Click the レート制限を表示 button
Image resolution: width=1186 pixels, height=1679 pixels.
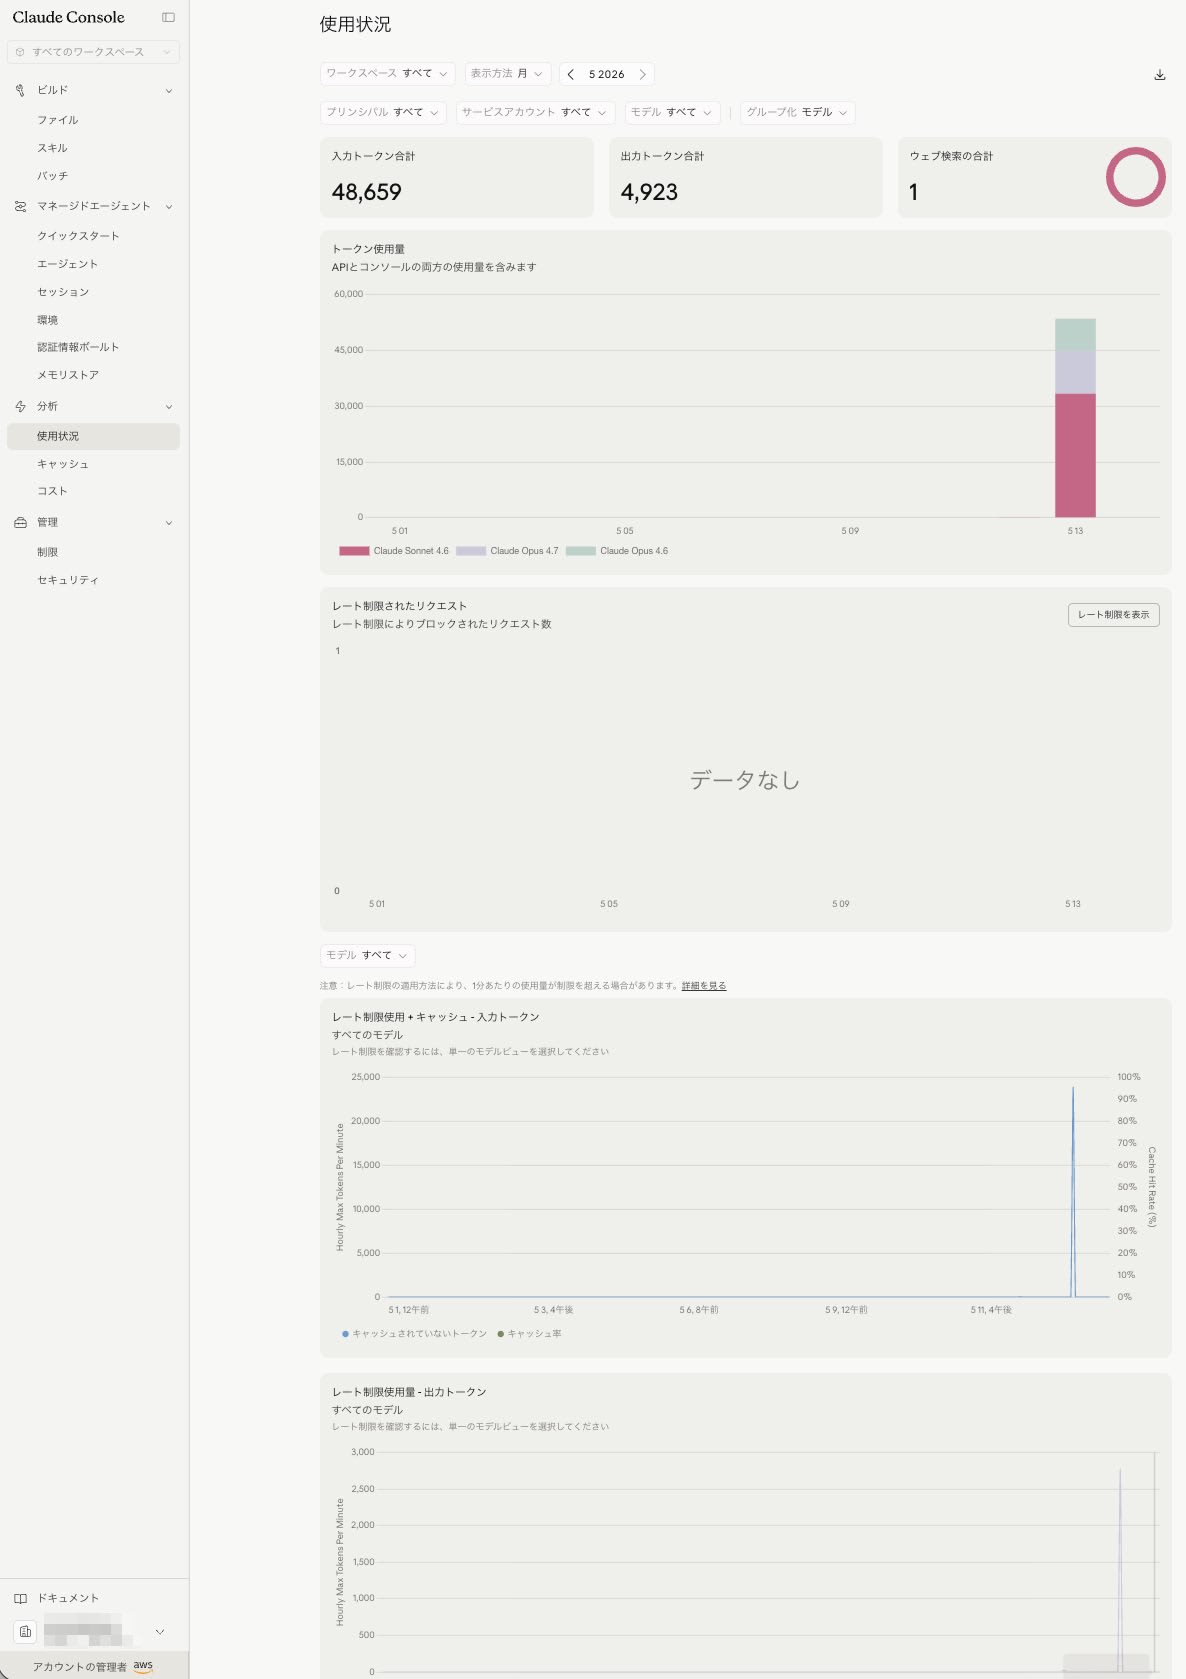[1113, 614]
